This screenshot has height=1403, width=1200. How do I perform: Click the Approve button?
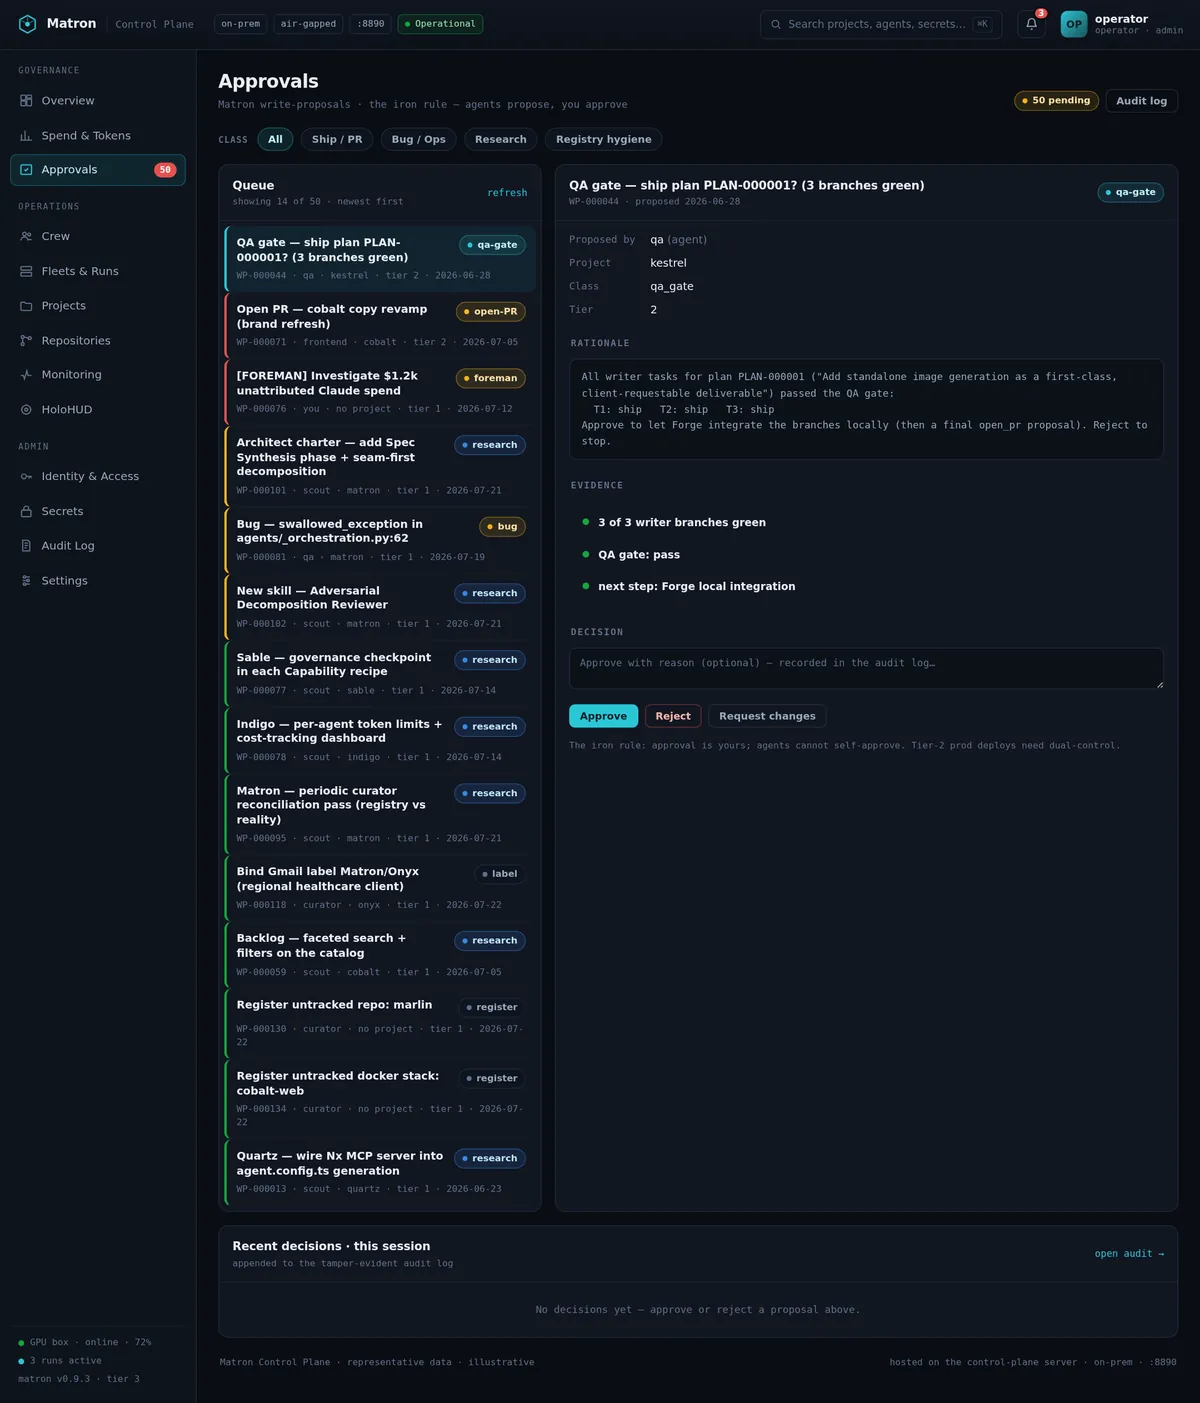[603, 716]
